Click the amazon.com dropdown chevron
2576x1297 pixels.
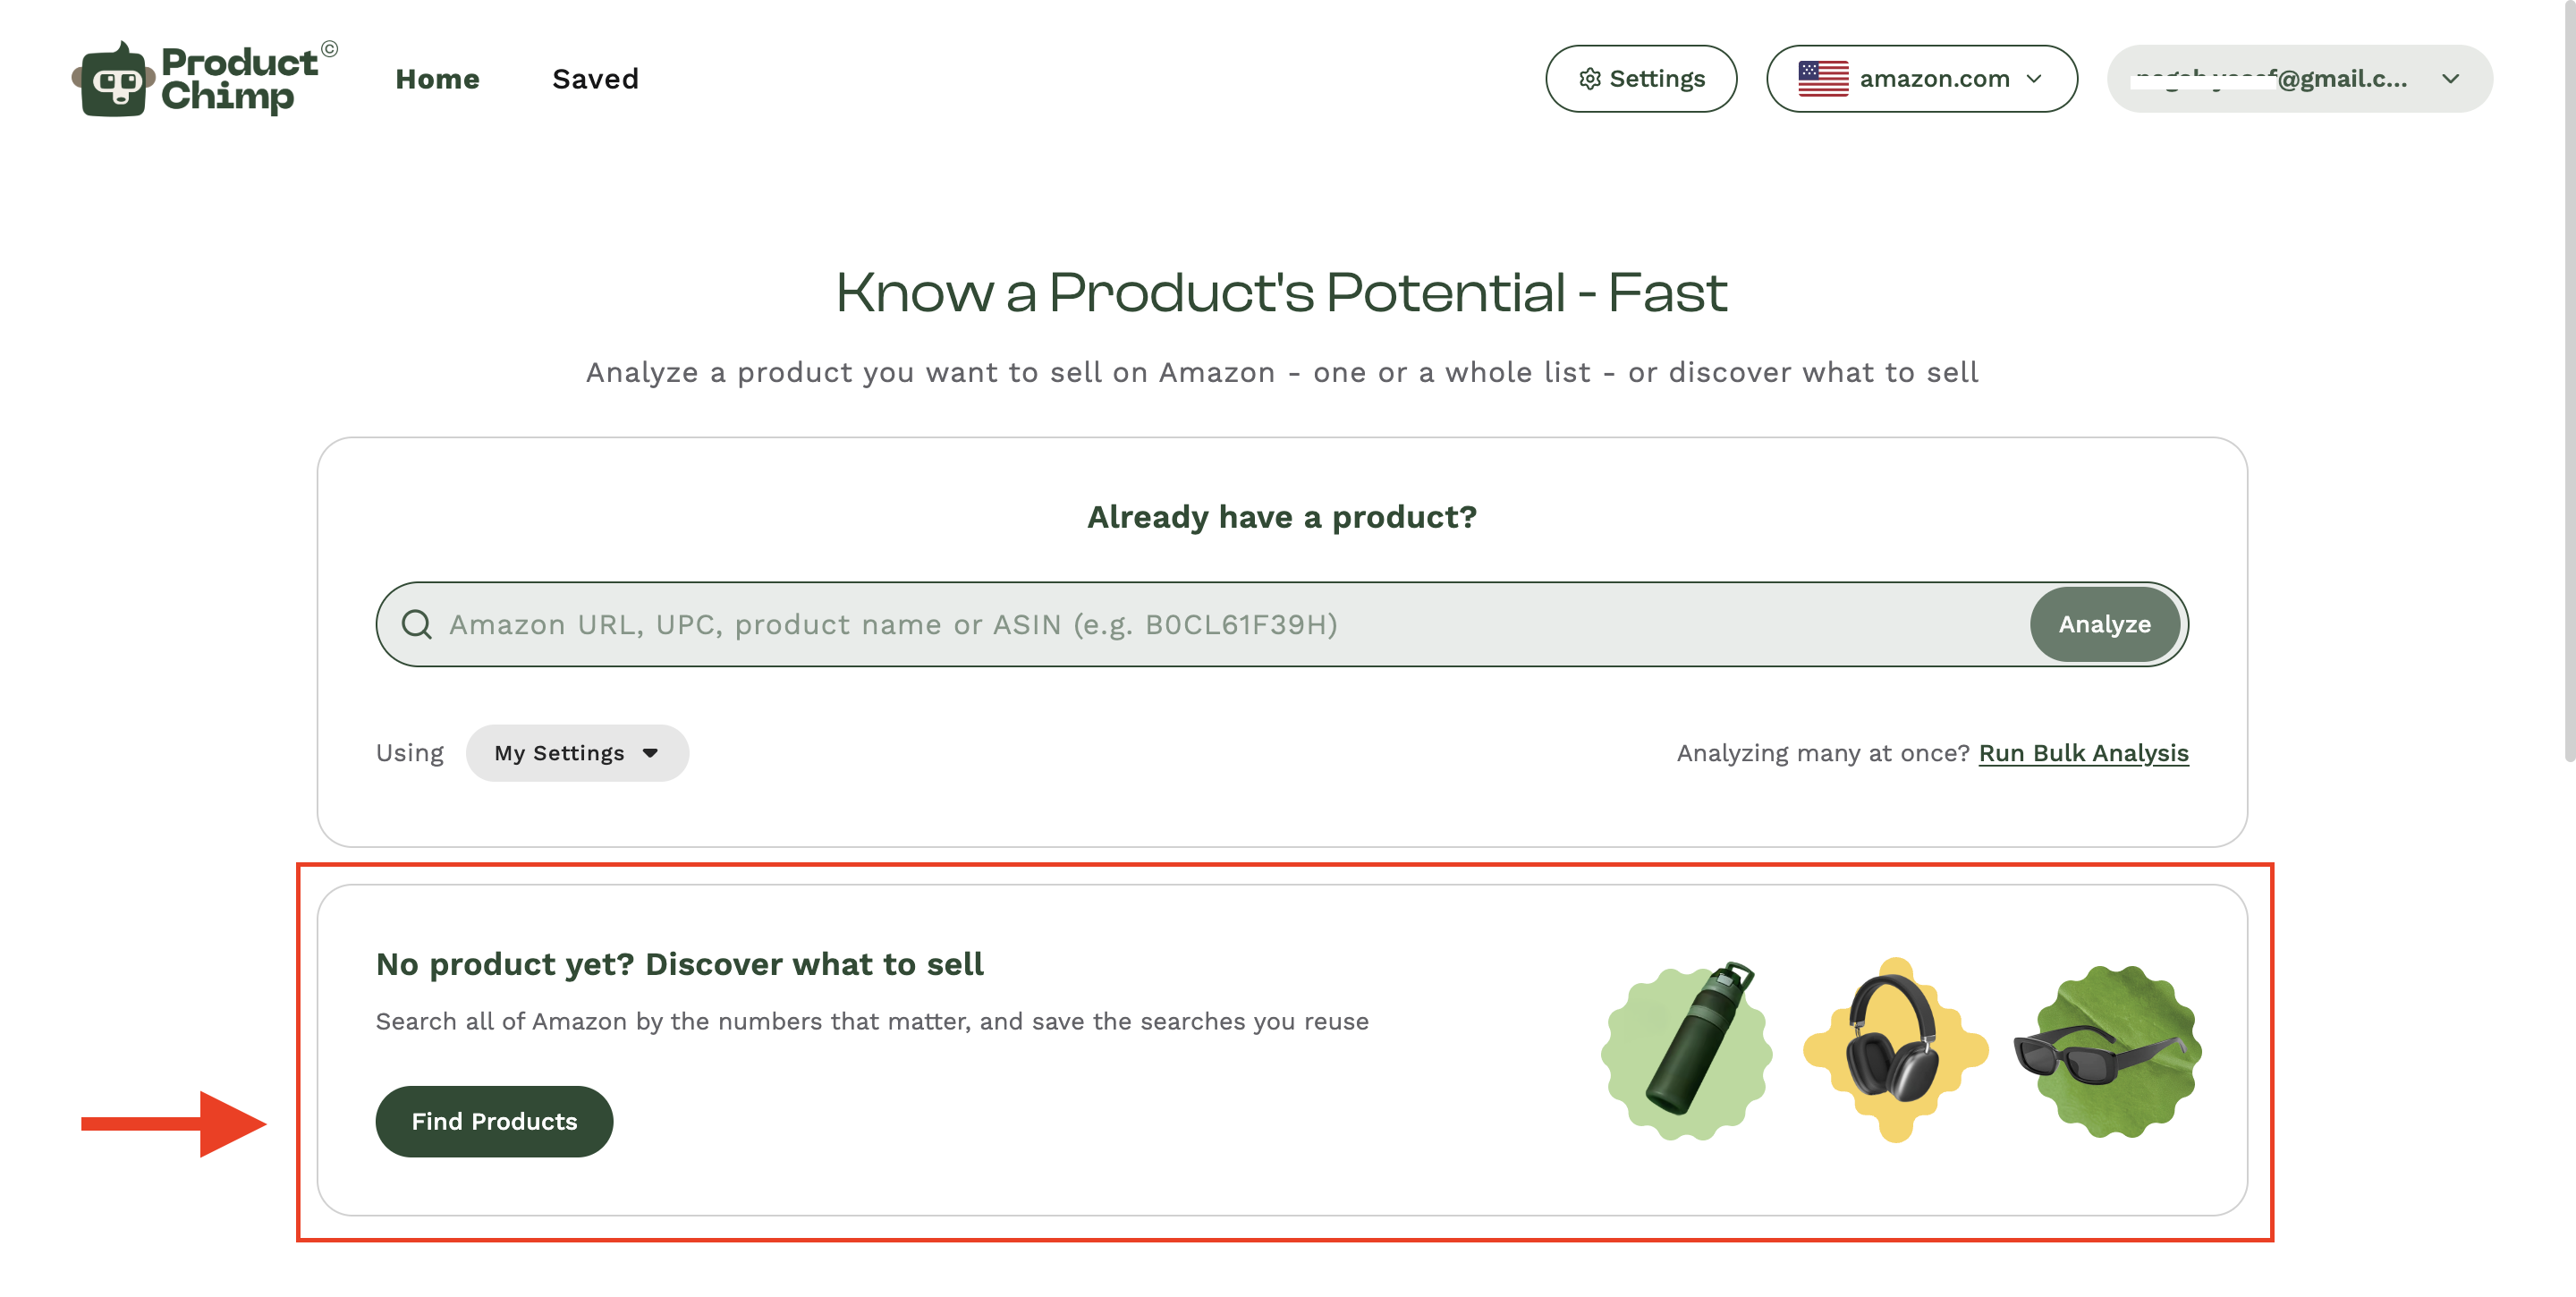click(x=2034, y=79)
